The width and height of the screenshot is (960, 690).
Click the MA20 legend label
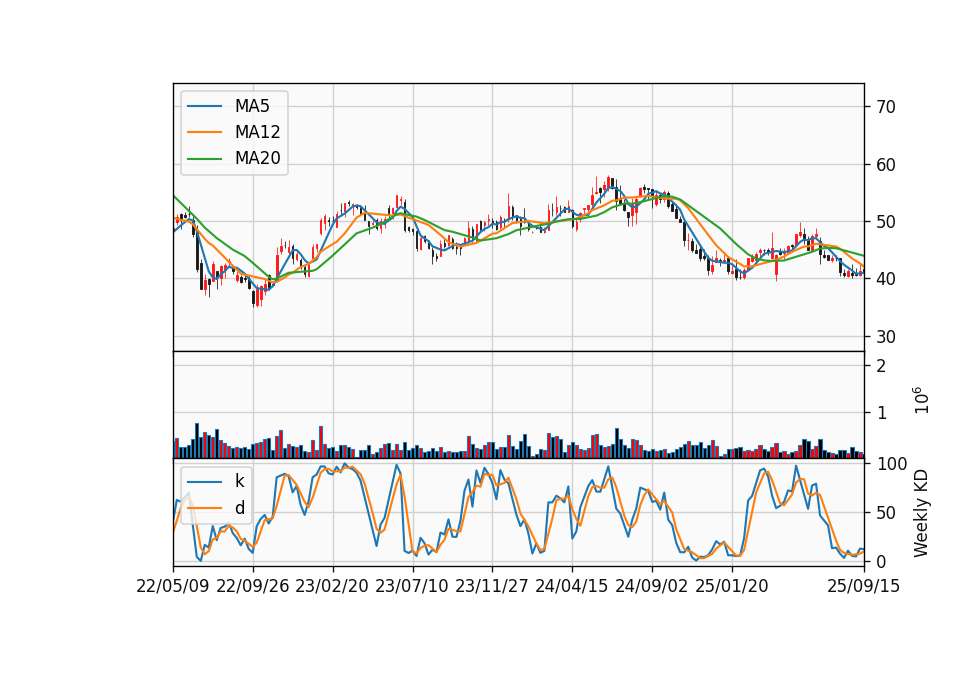[257, 158]
